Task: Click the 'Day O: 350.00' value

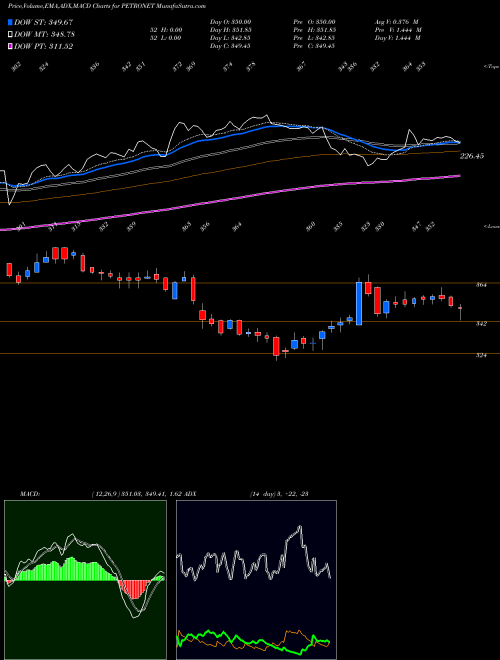Action: click(x=230, y=22)
